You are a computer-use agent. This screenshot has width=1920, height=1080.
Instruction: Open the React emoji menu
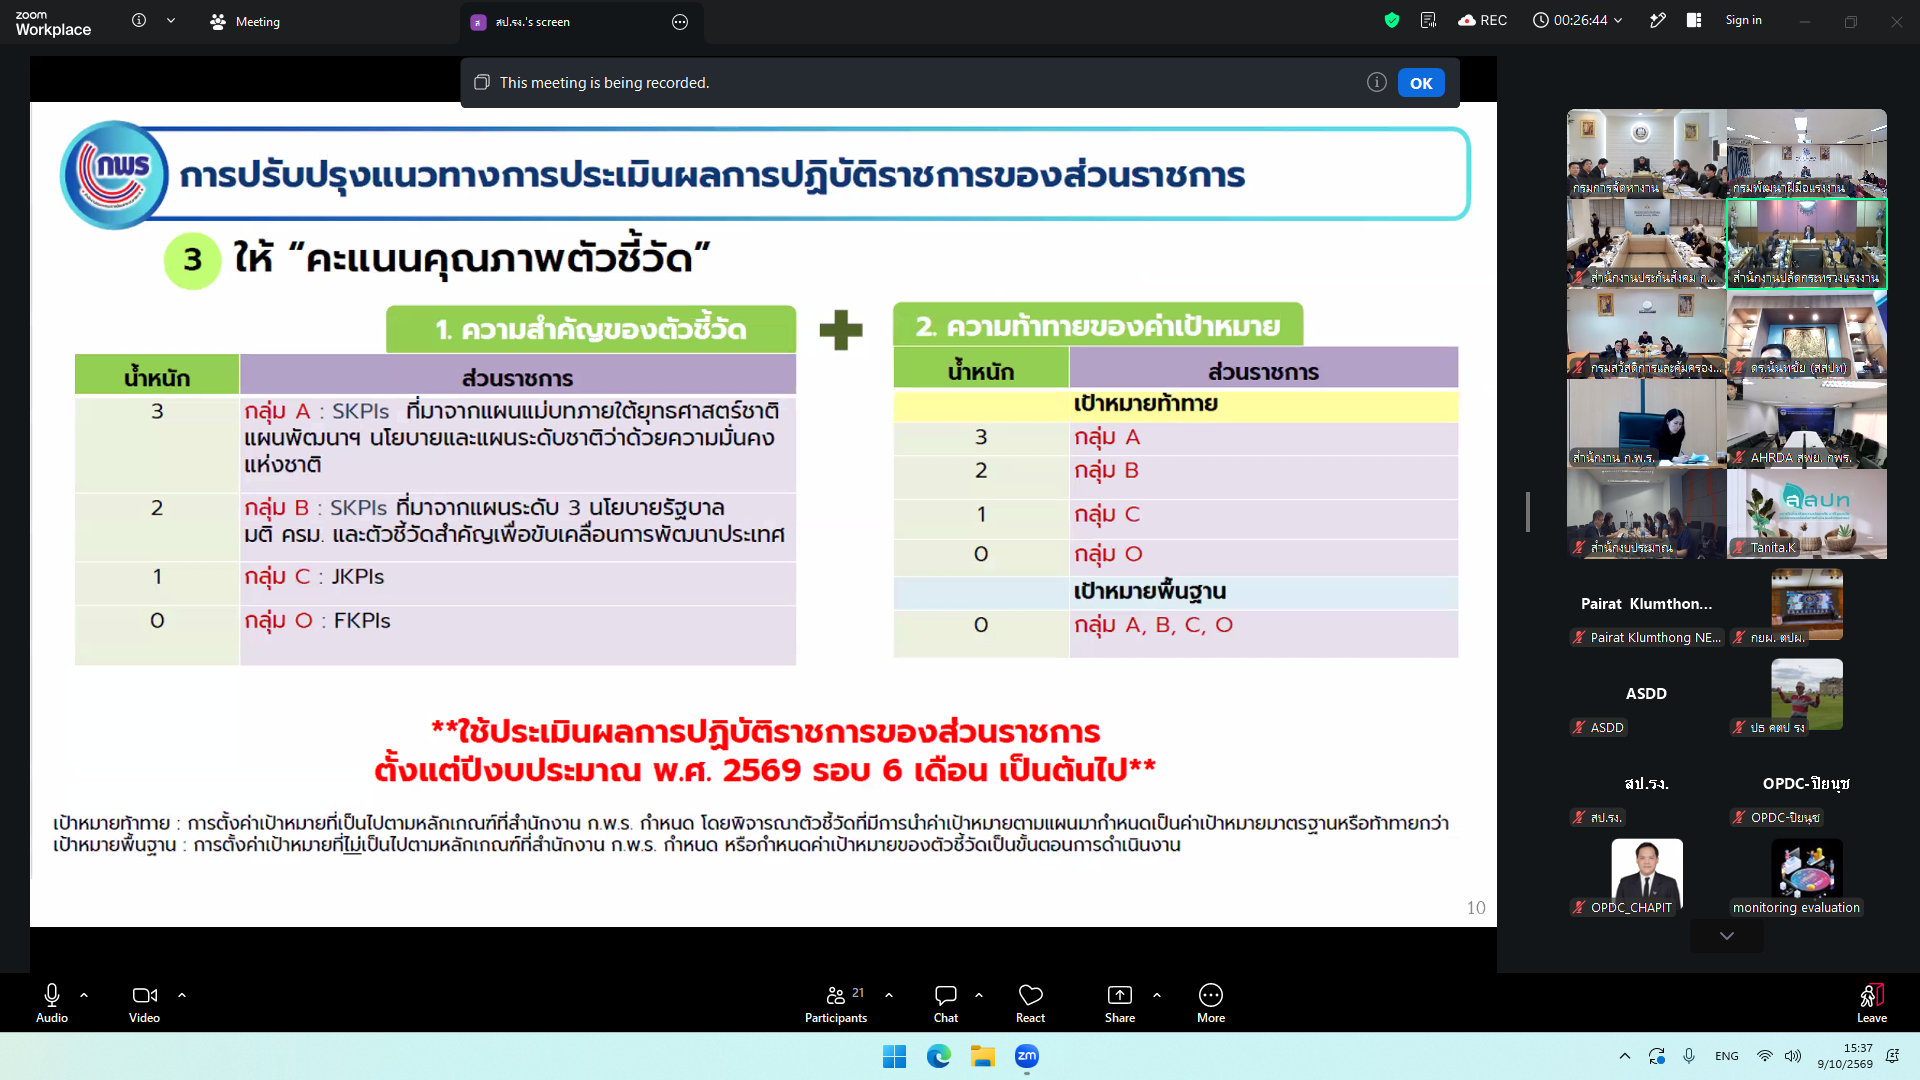[1030, 1003]
